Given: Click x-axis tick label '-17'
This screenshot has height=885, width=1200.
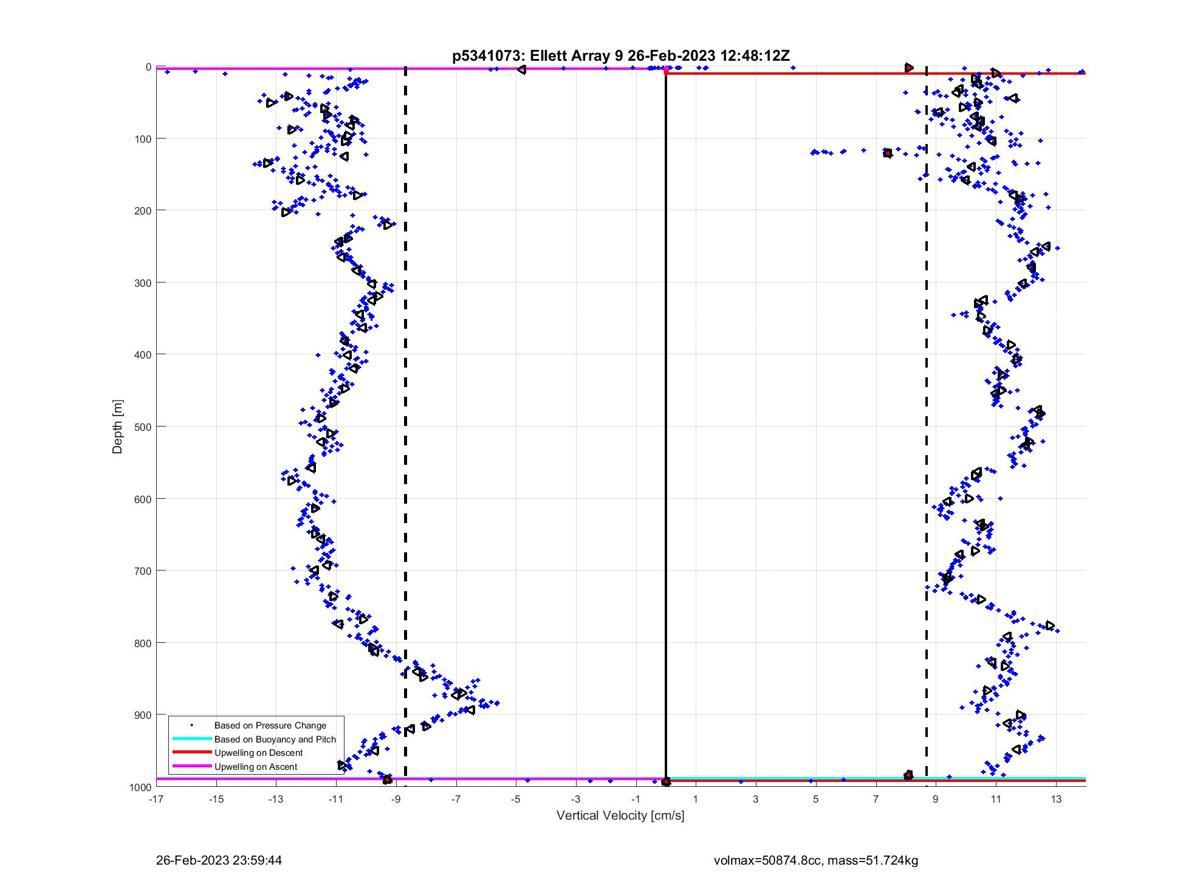Looking at the screenshot, I should [x=156, y=799].
